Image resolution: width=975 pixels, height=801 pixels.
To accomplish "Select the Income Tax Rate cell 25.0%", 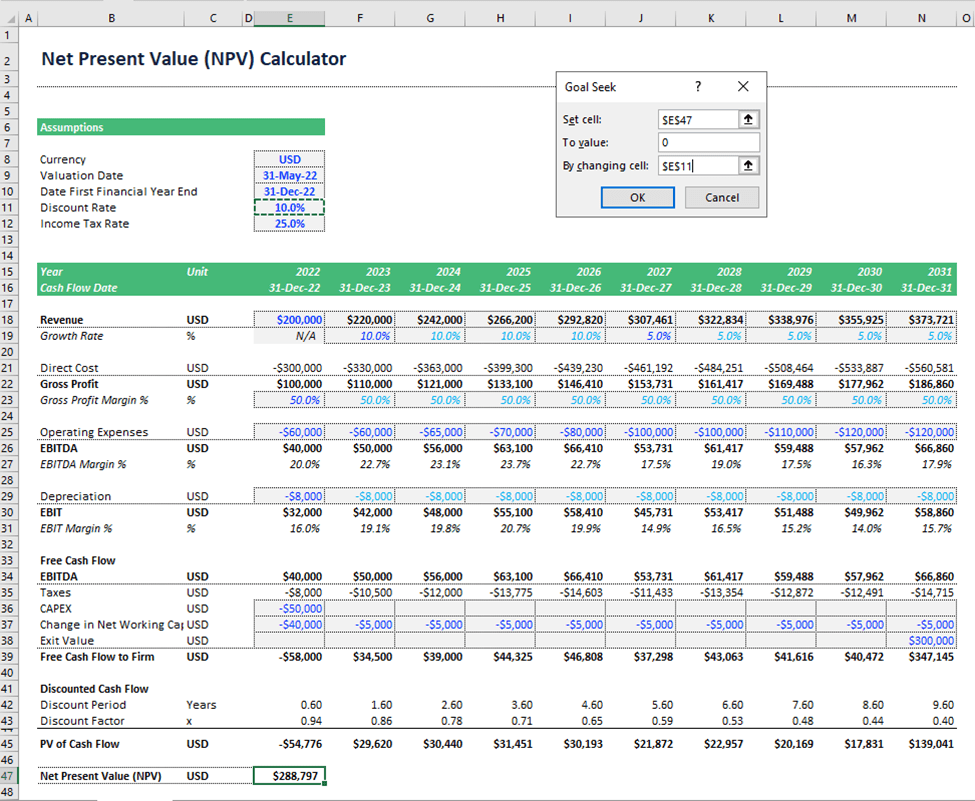I will coord(289,224).
